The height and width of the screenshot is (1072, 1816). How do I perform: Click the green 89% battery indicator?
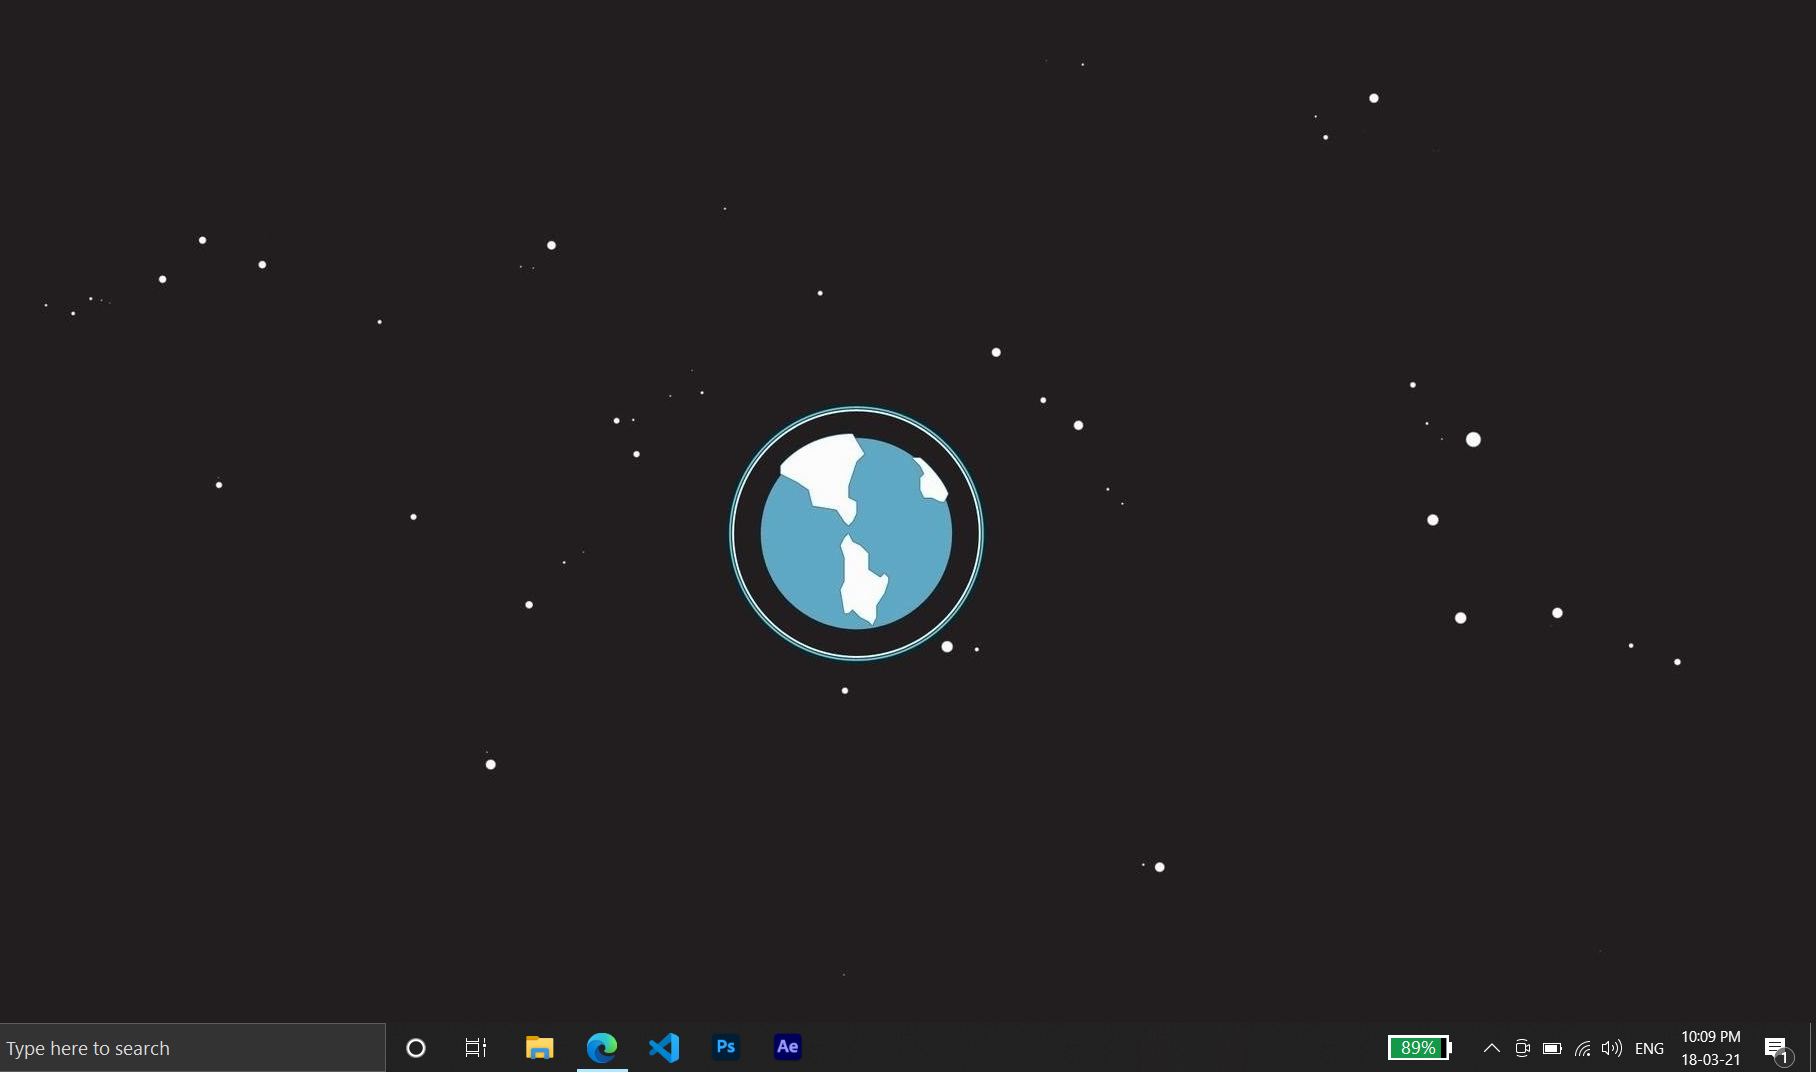pos(1420,1048)
